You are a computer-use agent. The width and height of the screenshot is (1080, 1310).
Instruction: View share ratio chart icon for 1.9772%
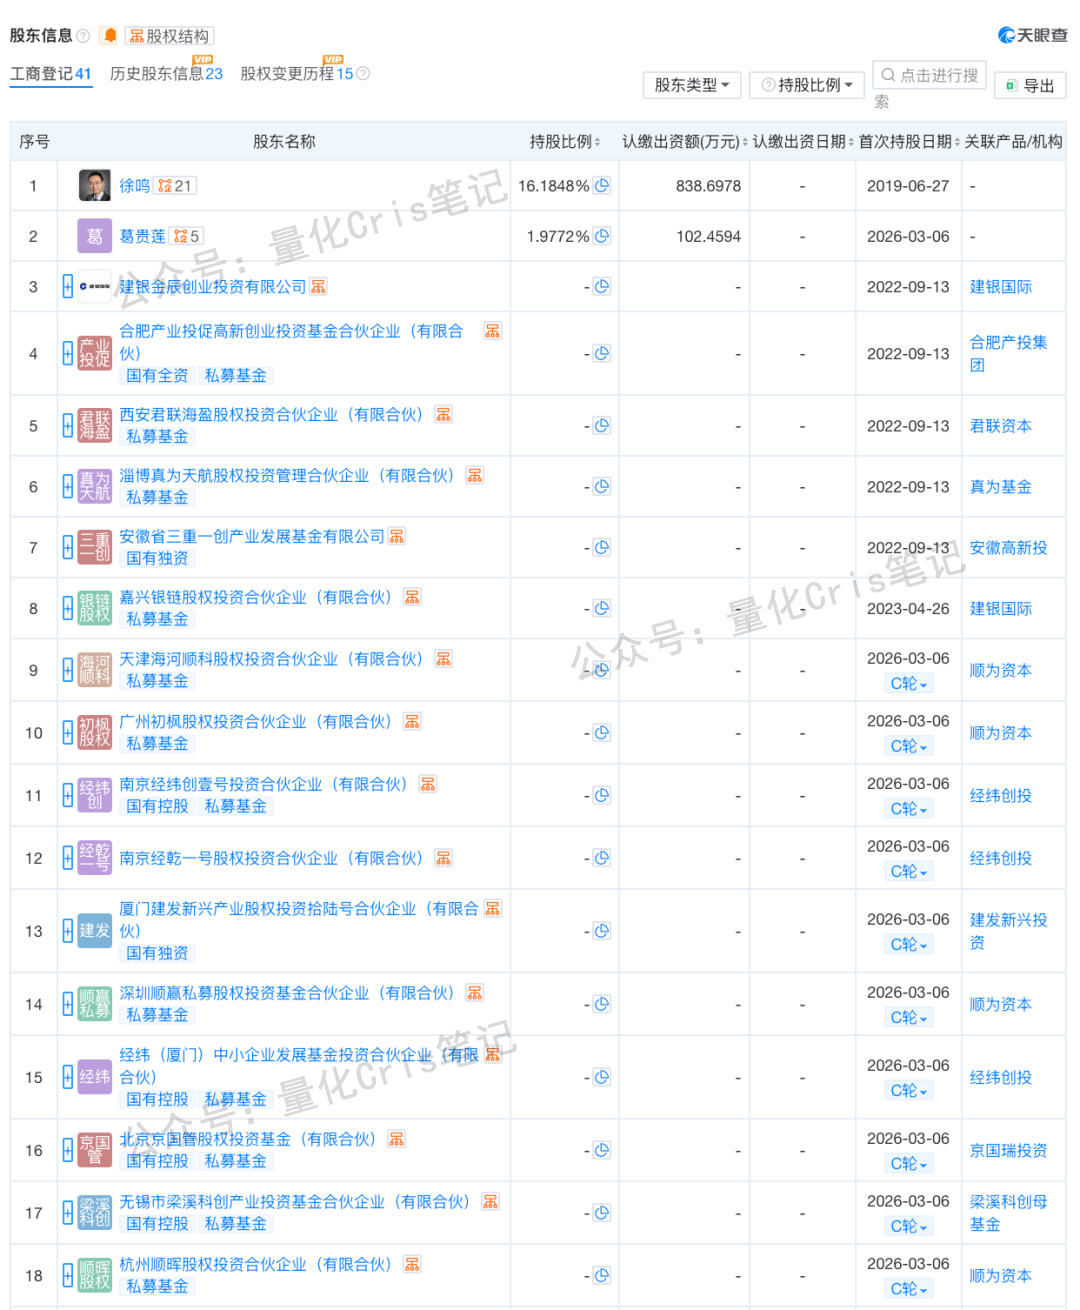[x=602, y=237]
